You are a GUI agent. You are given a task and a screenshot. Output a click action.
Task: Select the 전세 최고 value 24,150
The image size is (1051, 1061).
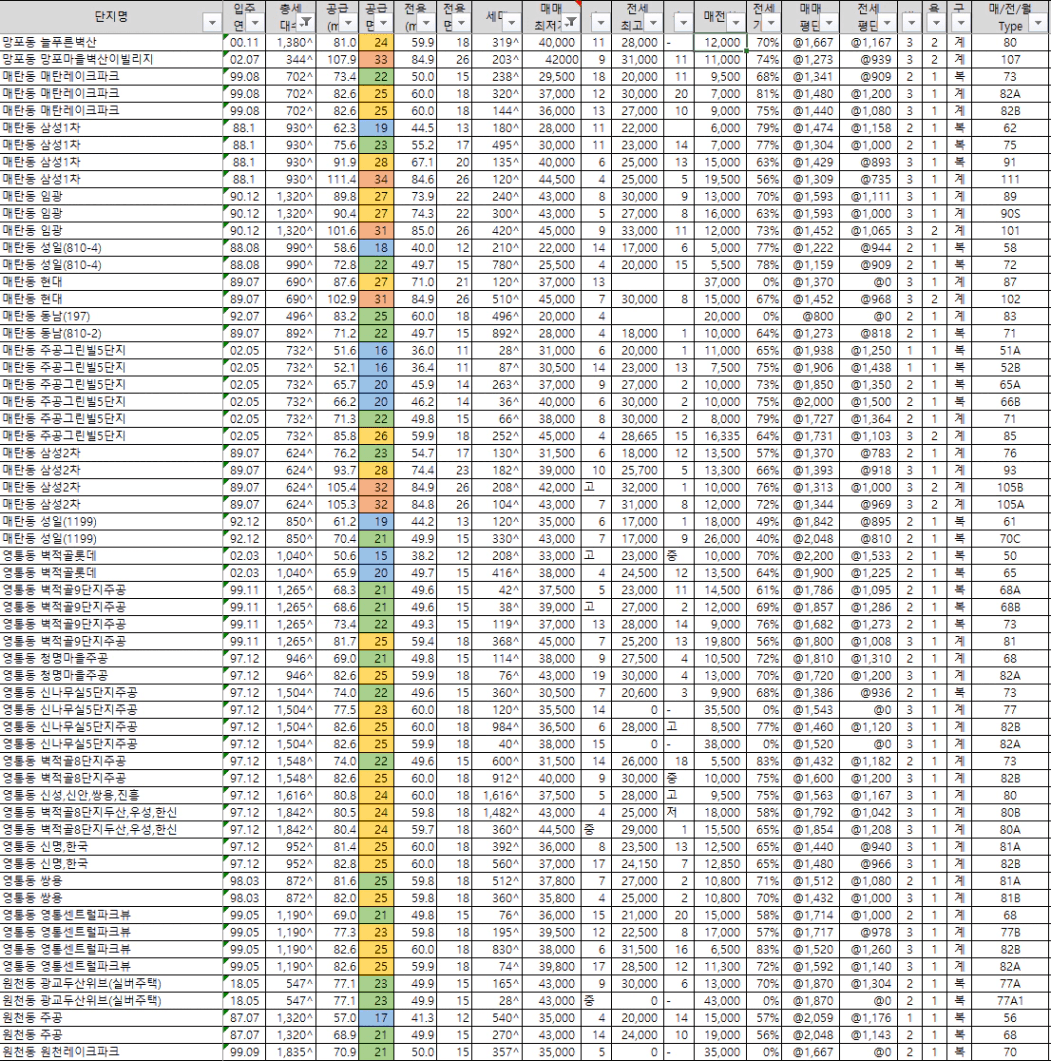(x=638, y=864)
